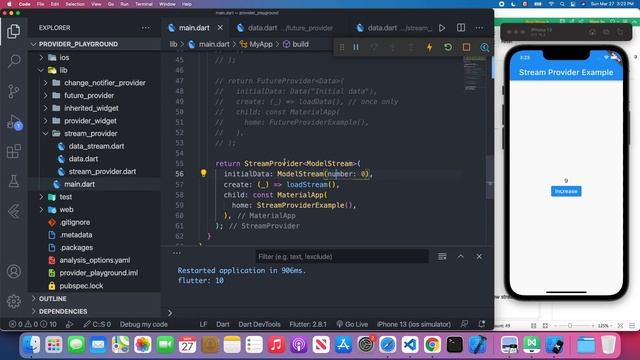Screen dimensions: 640x360
Task: Open data_stream.dart file
Action: tap(96, 146)
